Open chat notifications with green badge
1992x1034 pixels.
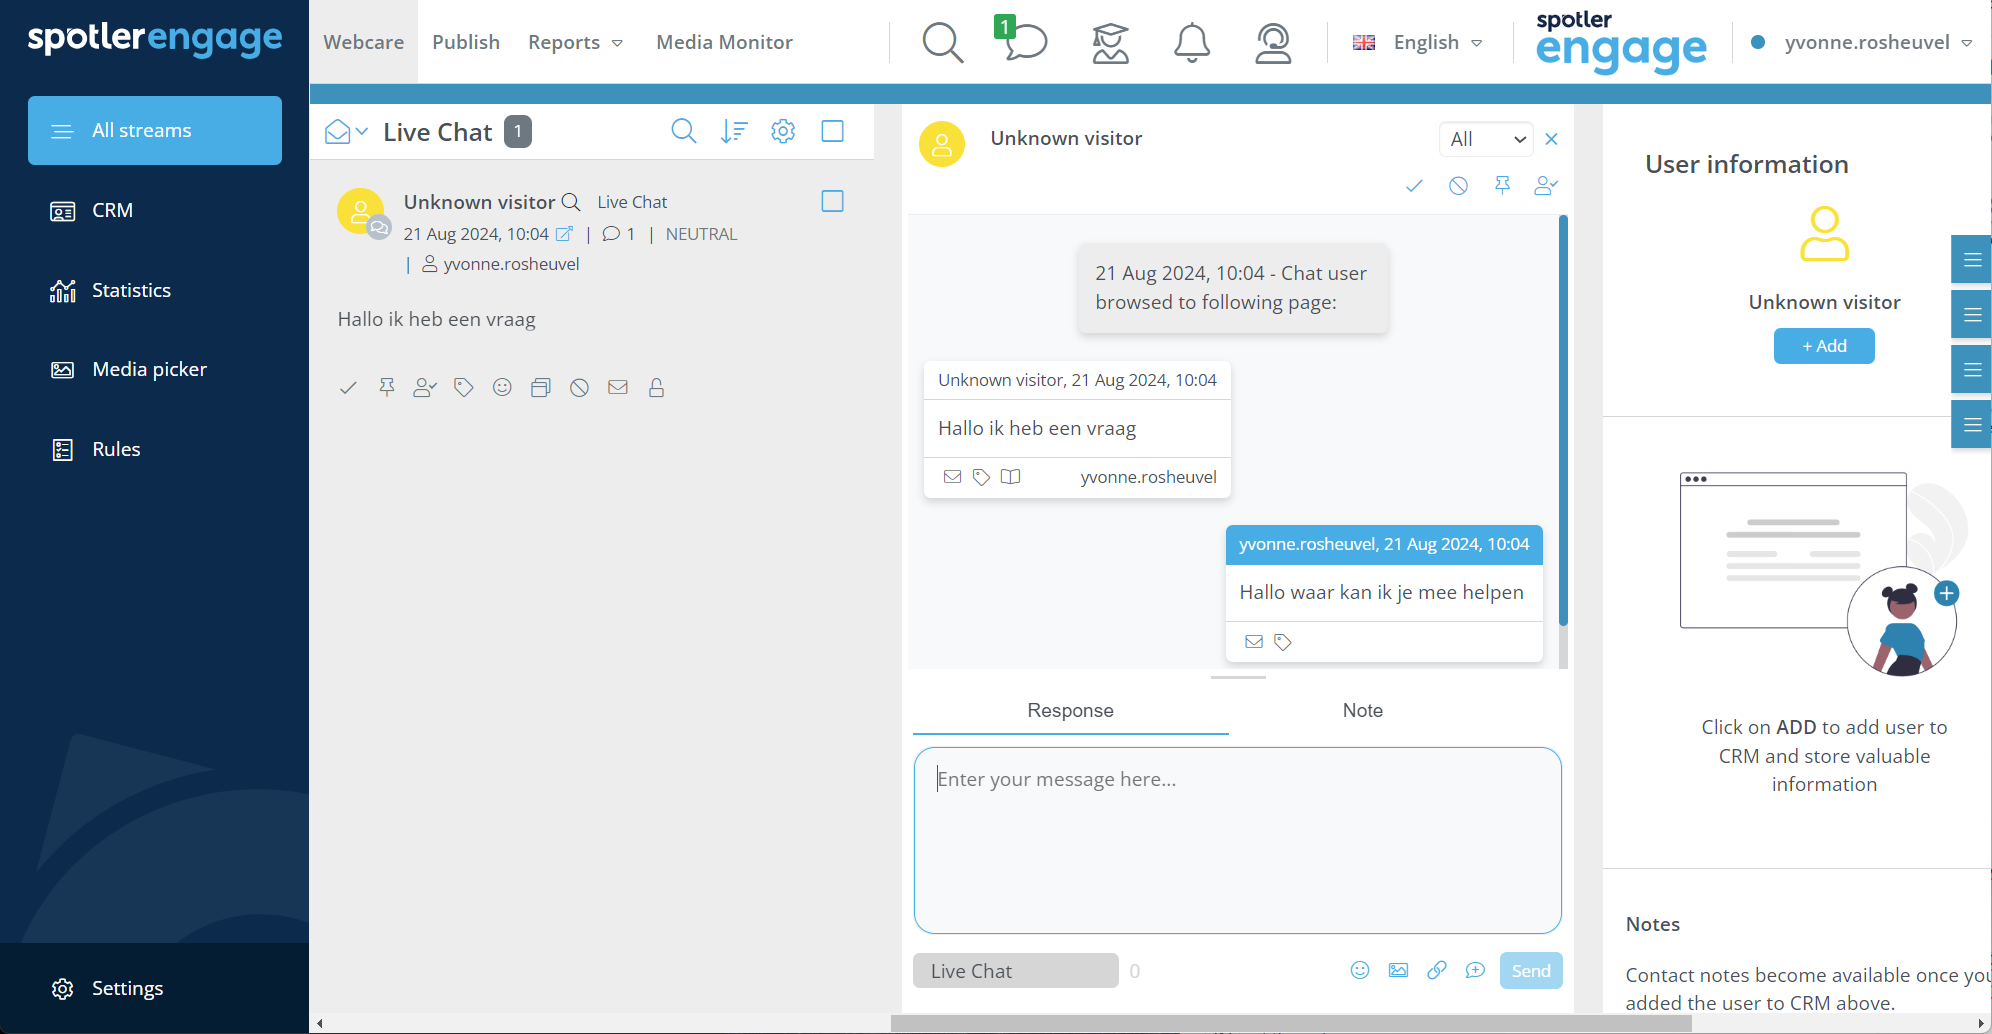click(1022, 40)
